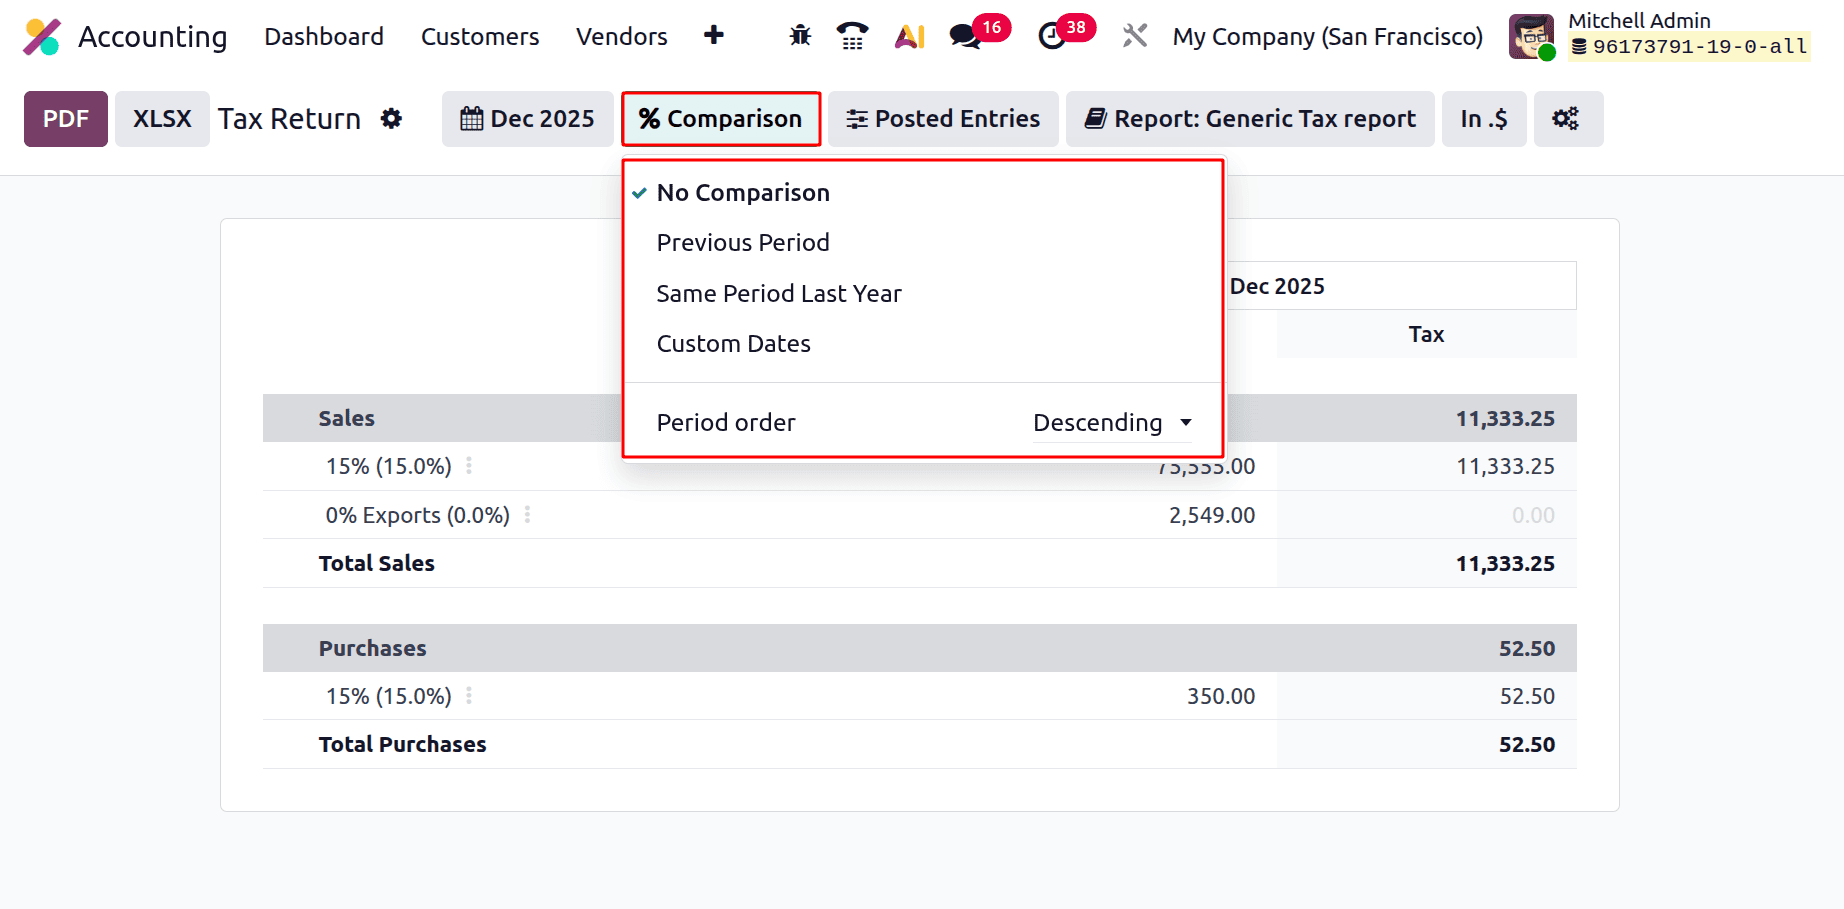This screenshot has width=1844, height=909.
Task: Open the debug bug icon menu
Action: point(800,36)
